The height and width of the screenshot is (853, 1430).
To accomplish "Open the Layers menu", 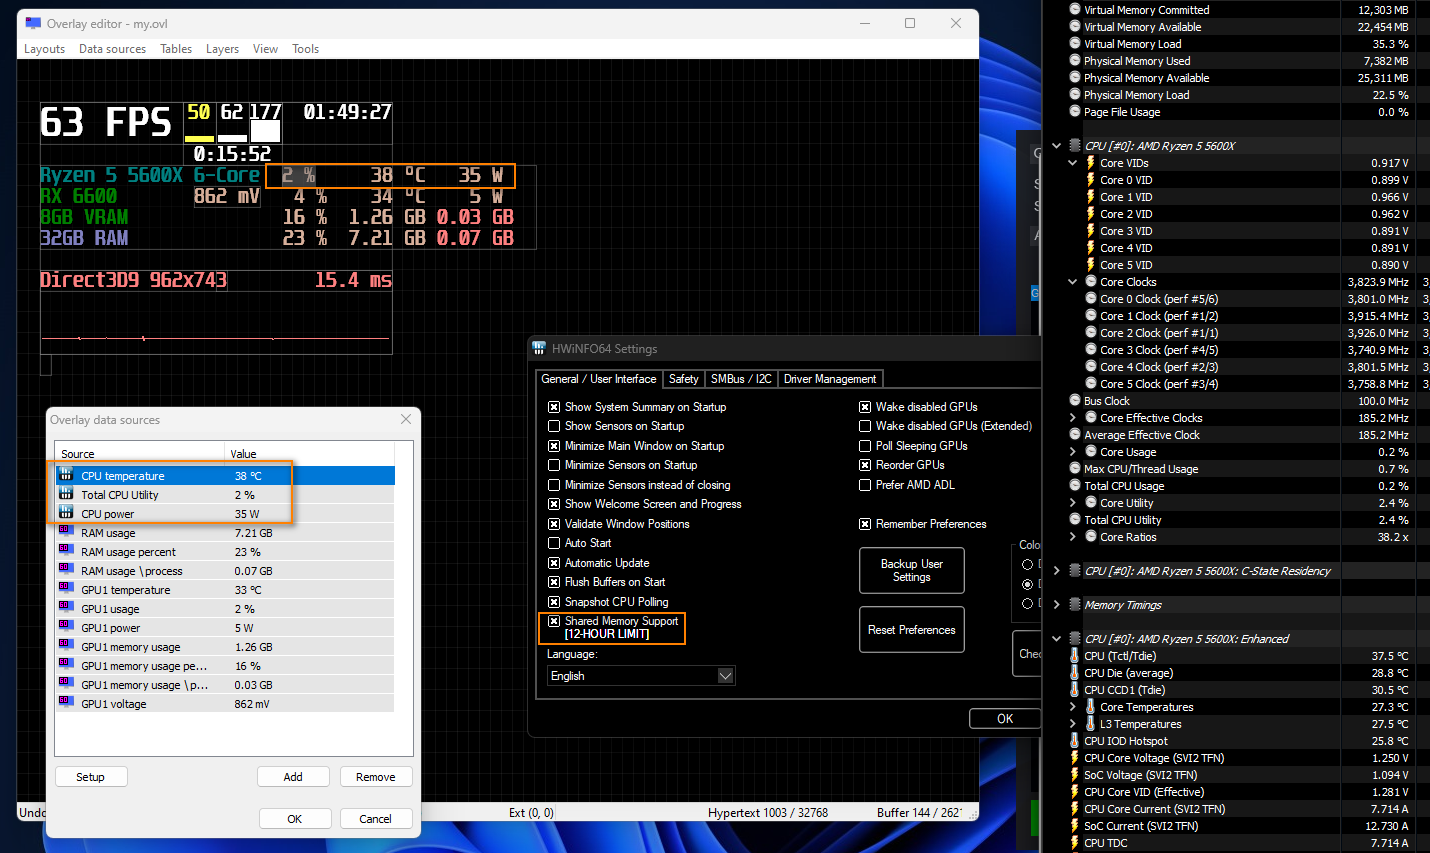I will click(222, 49).
